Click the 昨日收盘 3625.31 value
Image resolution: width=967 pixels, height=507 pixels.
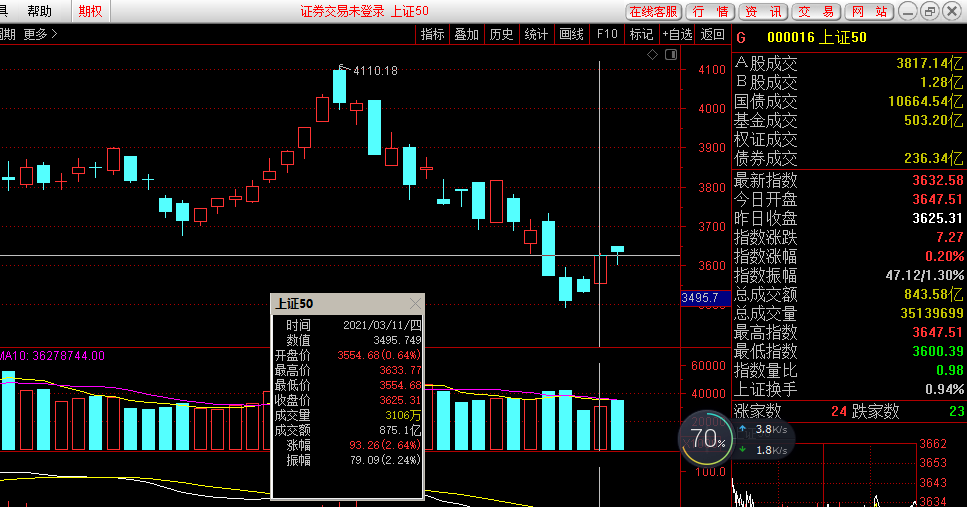pos(937,218)
